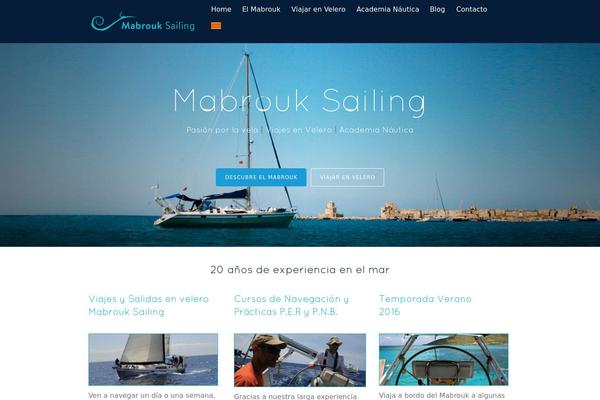600x400 pixels.
Task: Visit the Blog page
Action: pos(437,9)
